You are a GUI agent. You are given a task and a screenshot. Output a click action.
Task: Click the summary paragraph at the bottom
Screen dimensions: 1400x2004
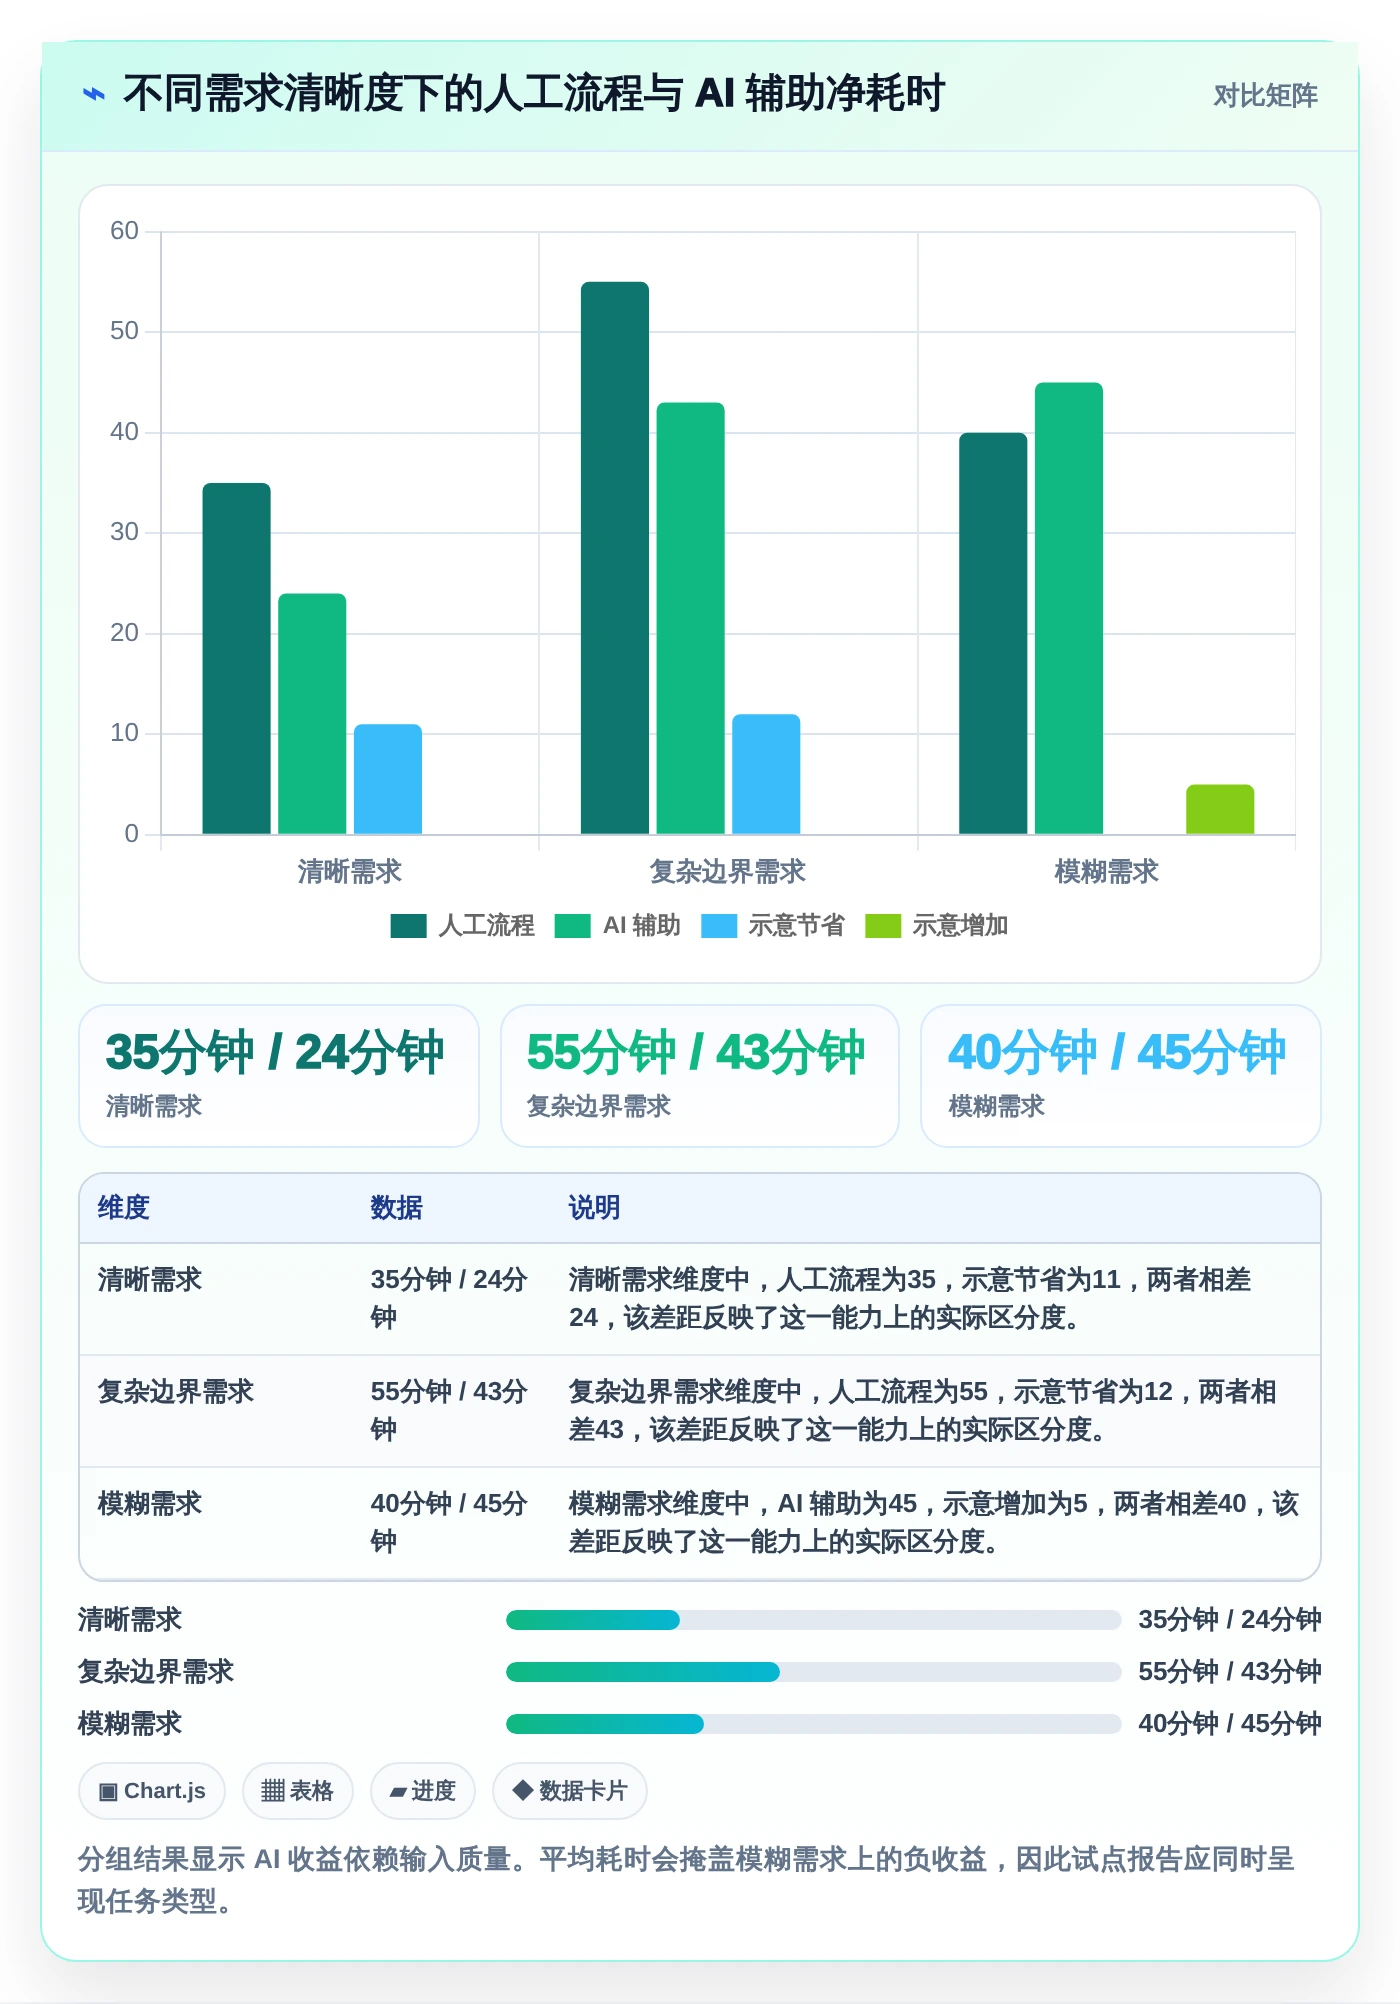tap(686, 1880)
